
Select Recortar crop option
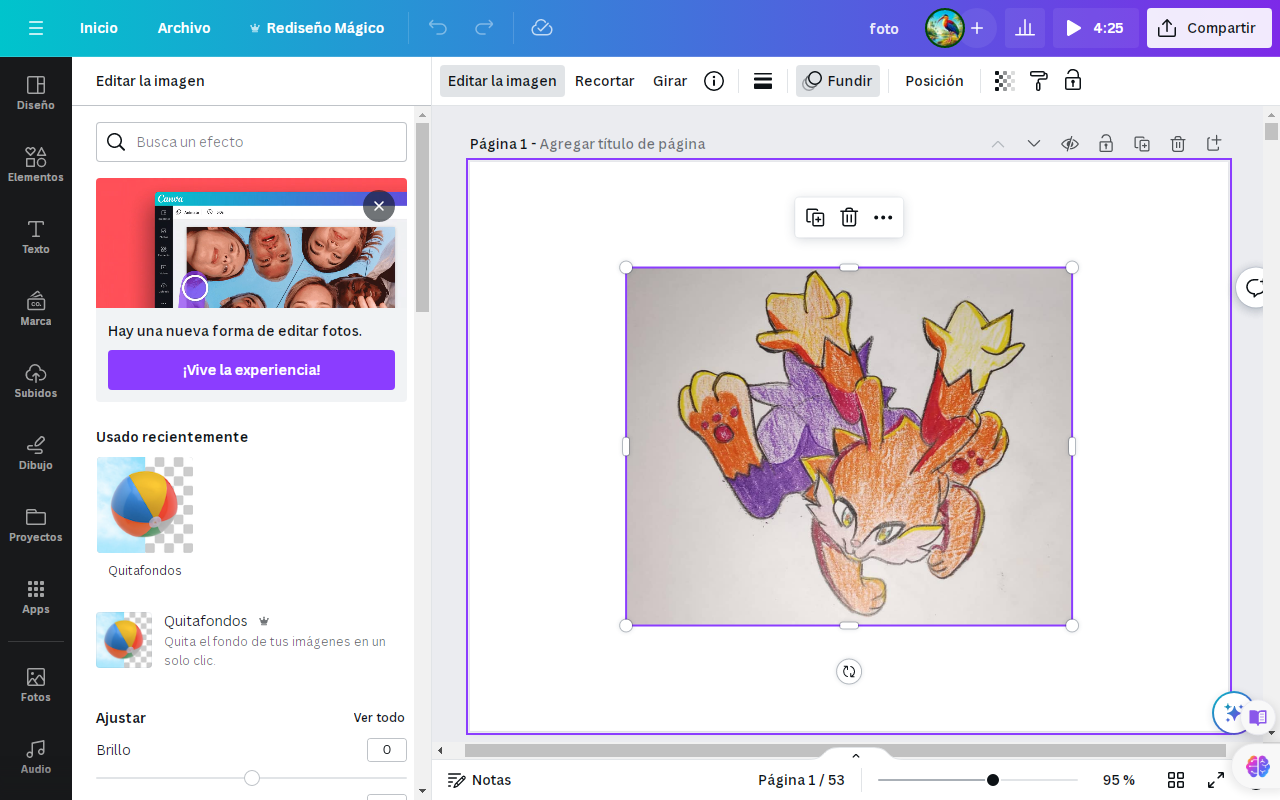(605, 81)
